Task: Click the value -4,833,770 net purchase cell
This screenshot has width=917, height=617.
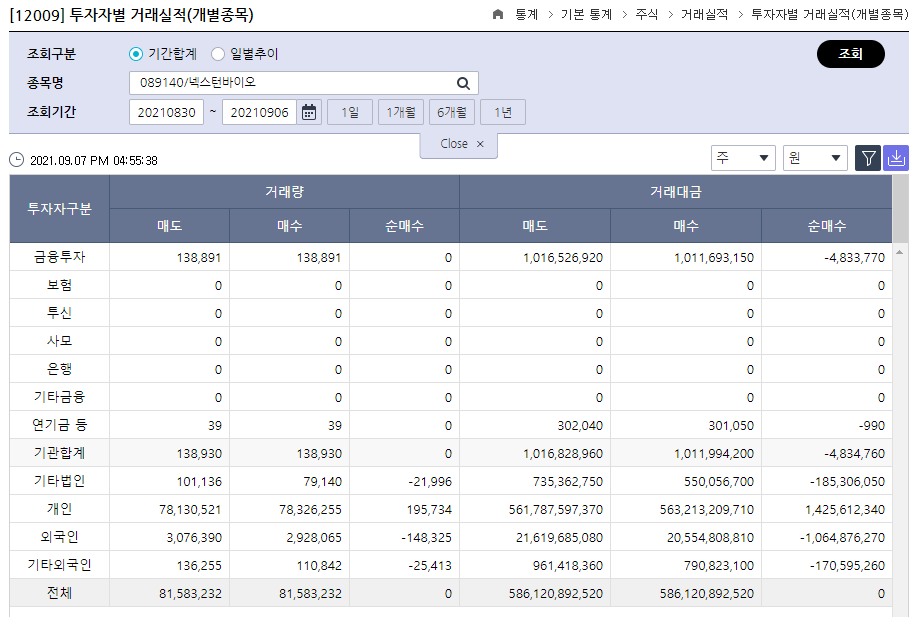Action: [x=854, y=258]
